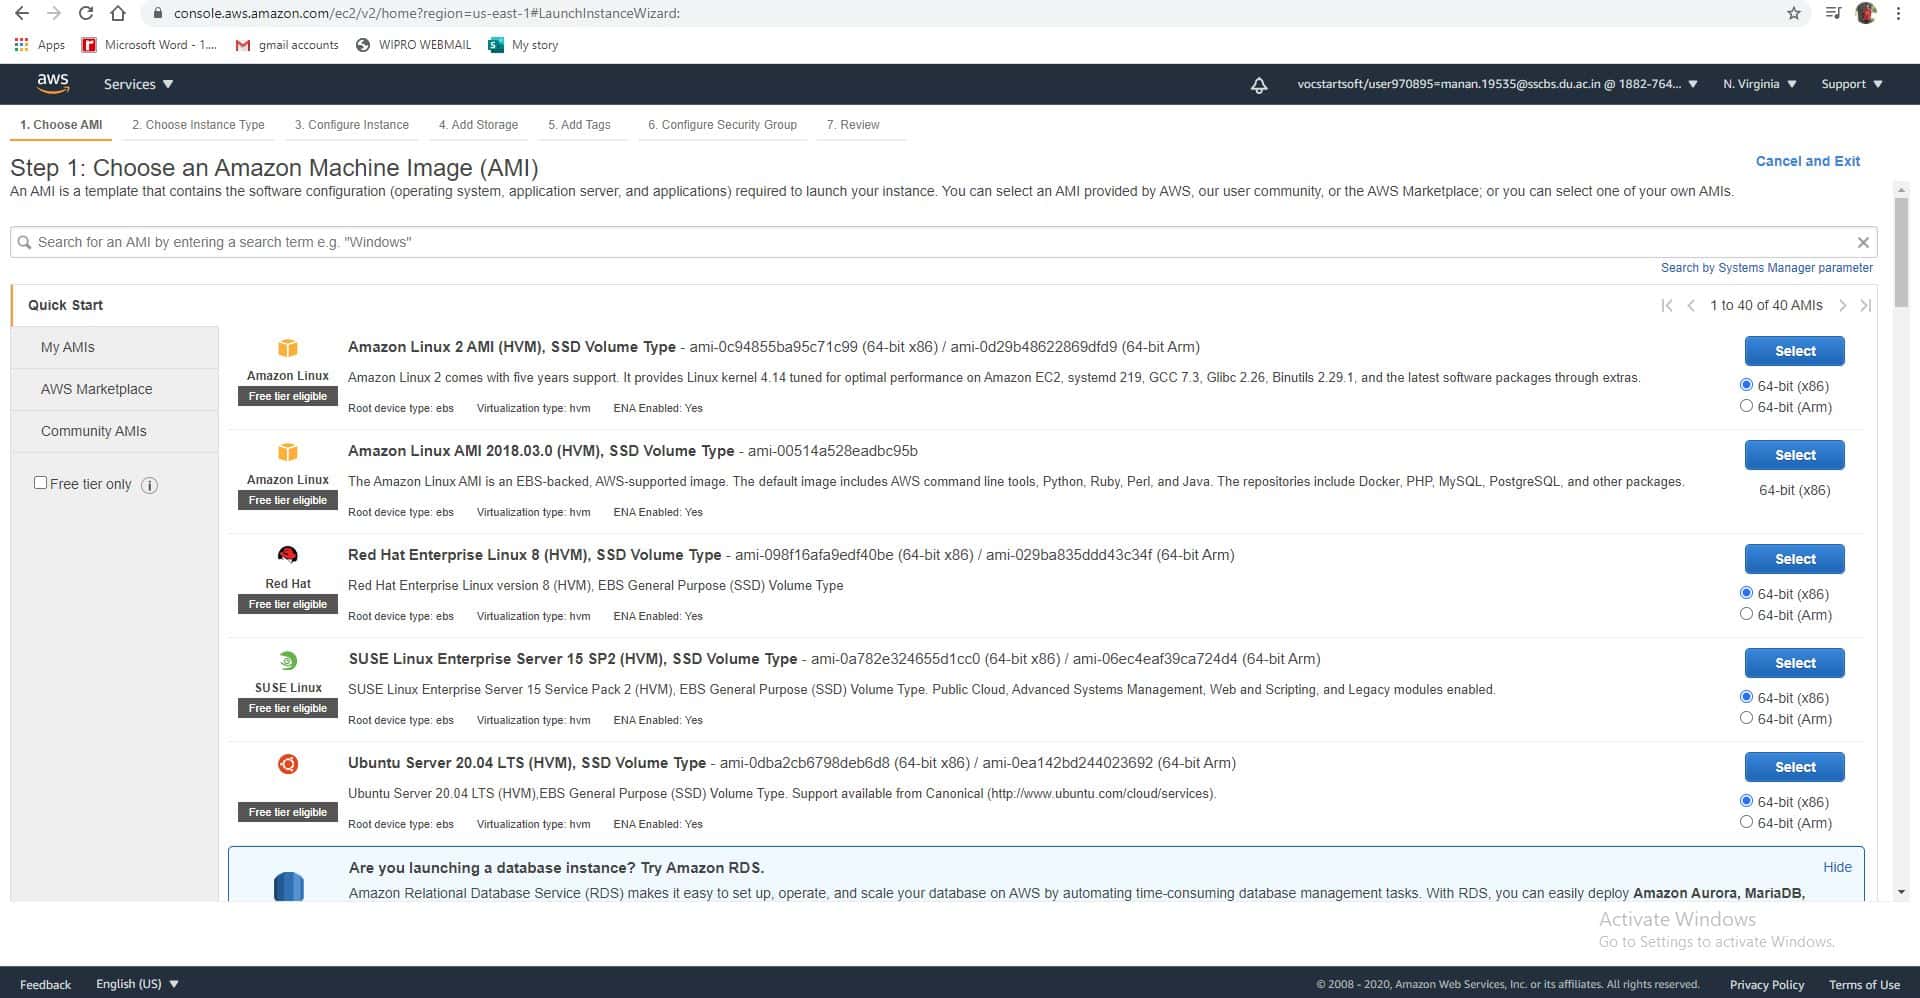Click Select for Red Hat Enterprise Linux 8
The height and width of the screenshot is (998, 1920).
(1794, 559)
